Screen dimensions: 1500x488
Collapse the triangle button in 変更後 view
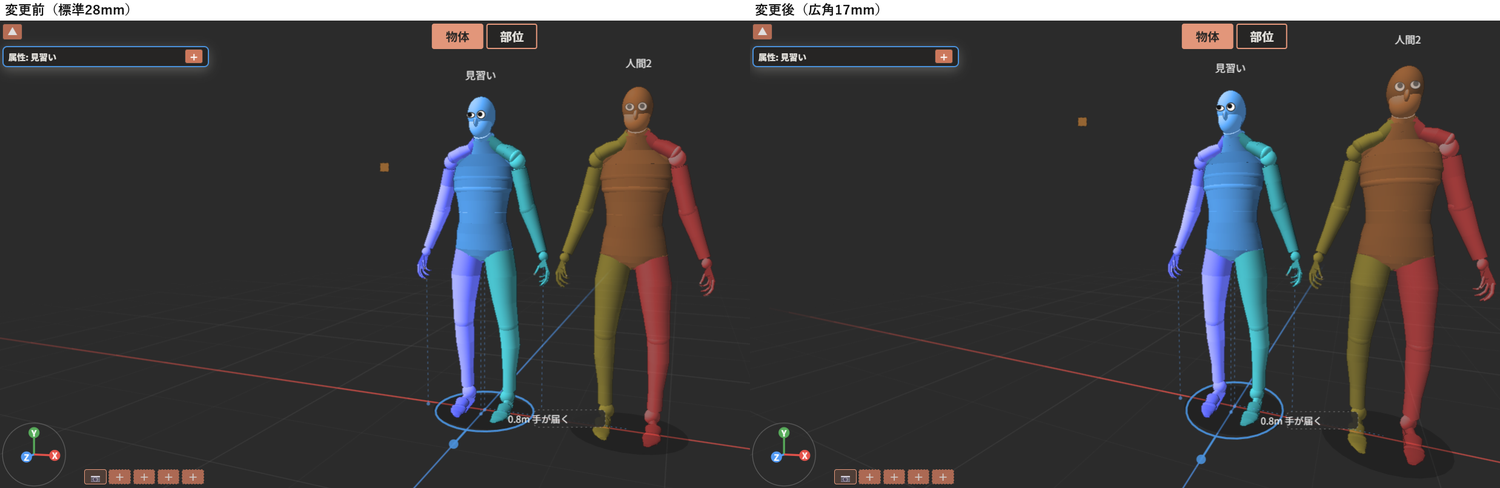(763, 32)
